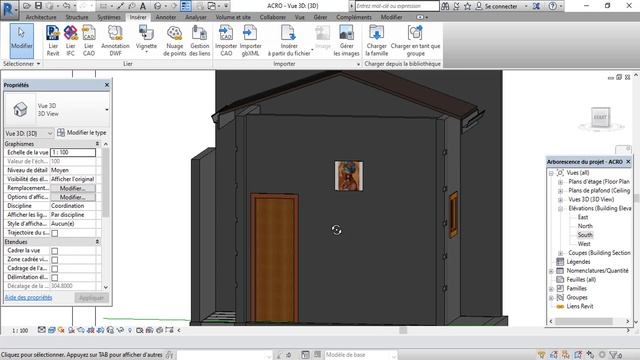The image size is (640, 360).
Task: Click Modifier button for Remplacement row
Action: [x=73, y=188]
